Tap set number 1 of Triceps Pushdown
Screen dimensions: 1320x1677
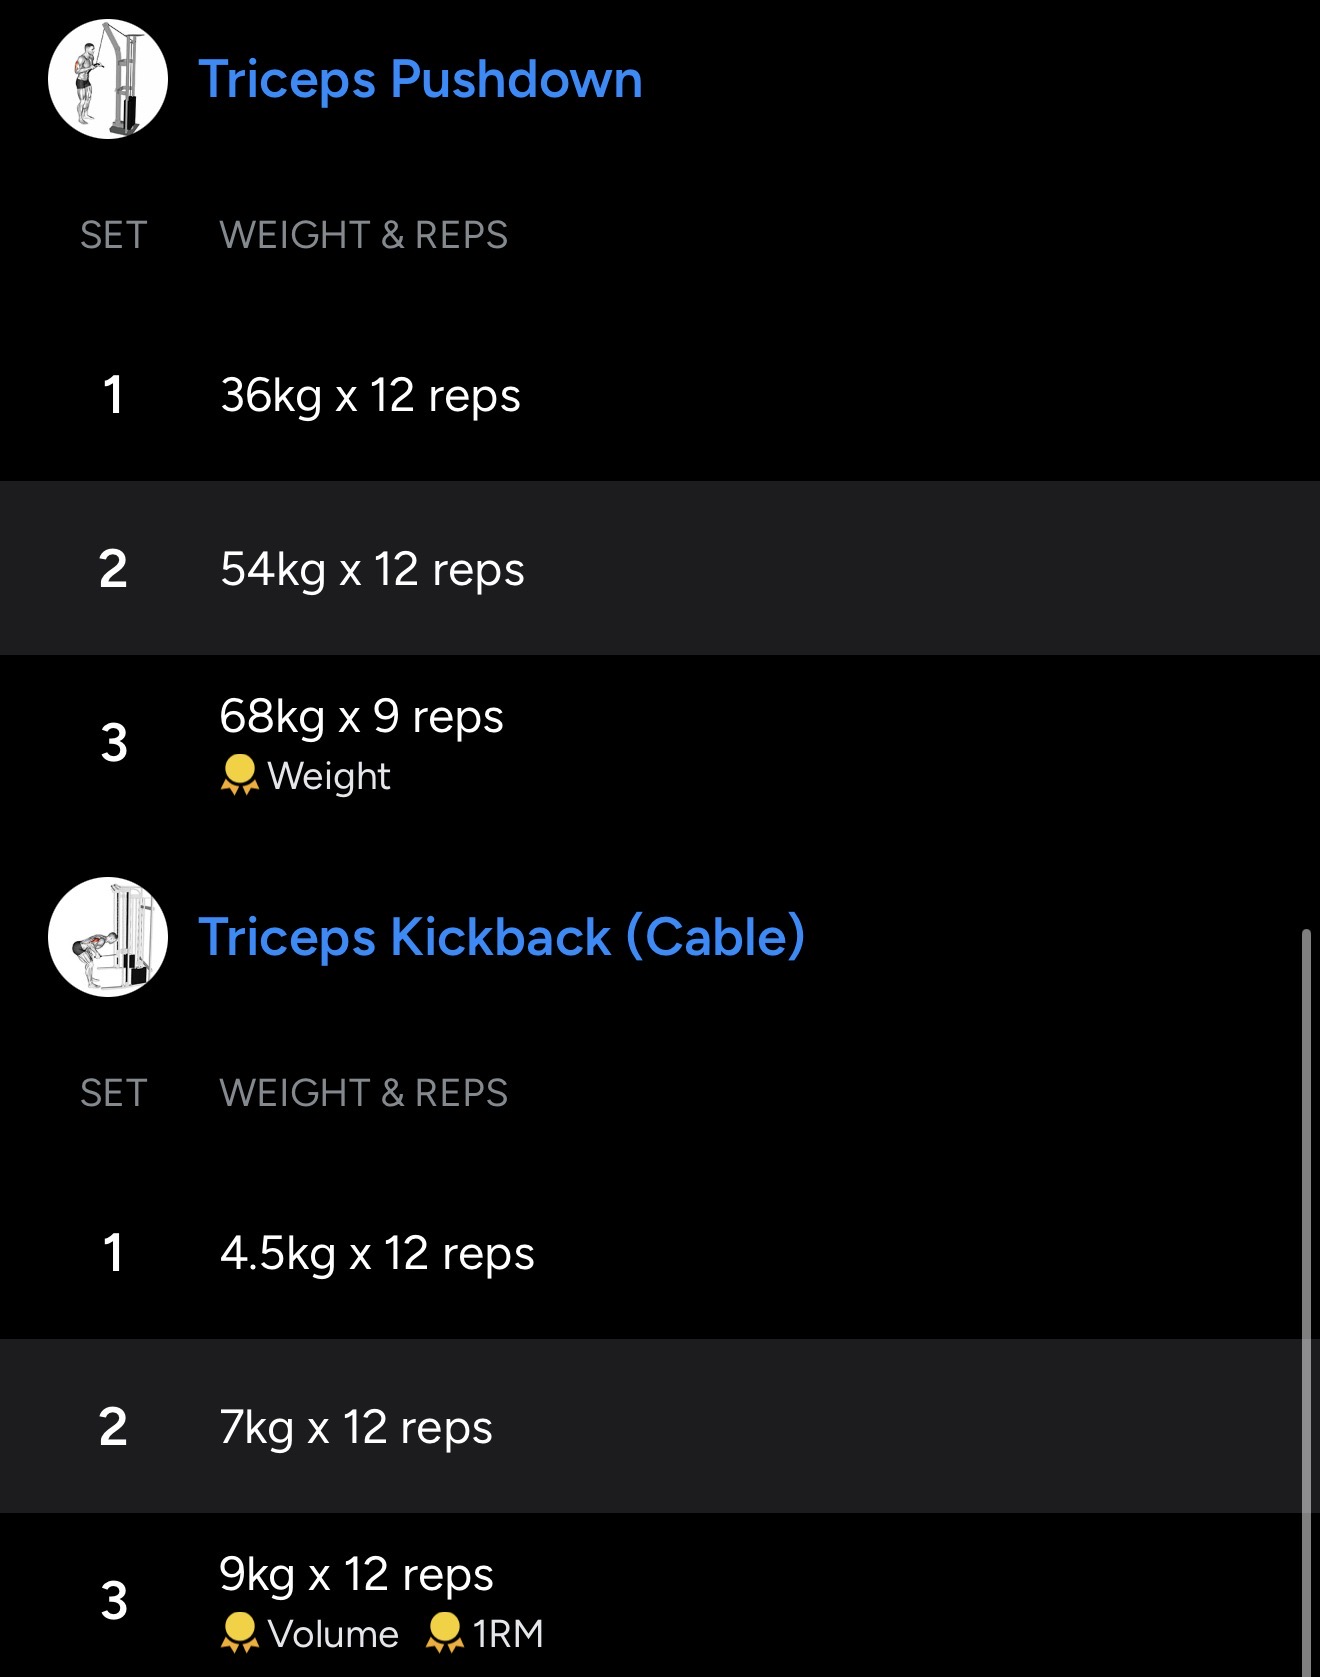point(113,395)
